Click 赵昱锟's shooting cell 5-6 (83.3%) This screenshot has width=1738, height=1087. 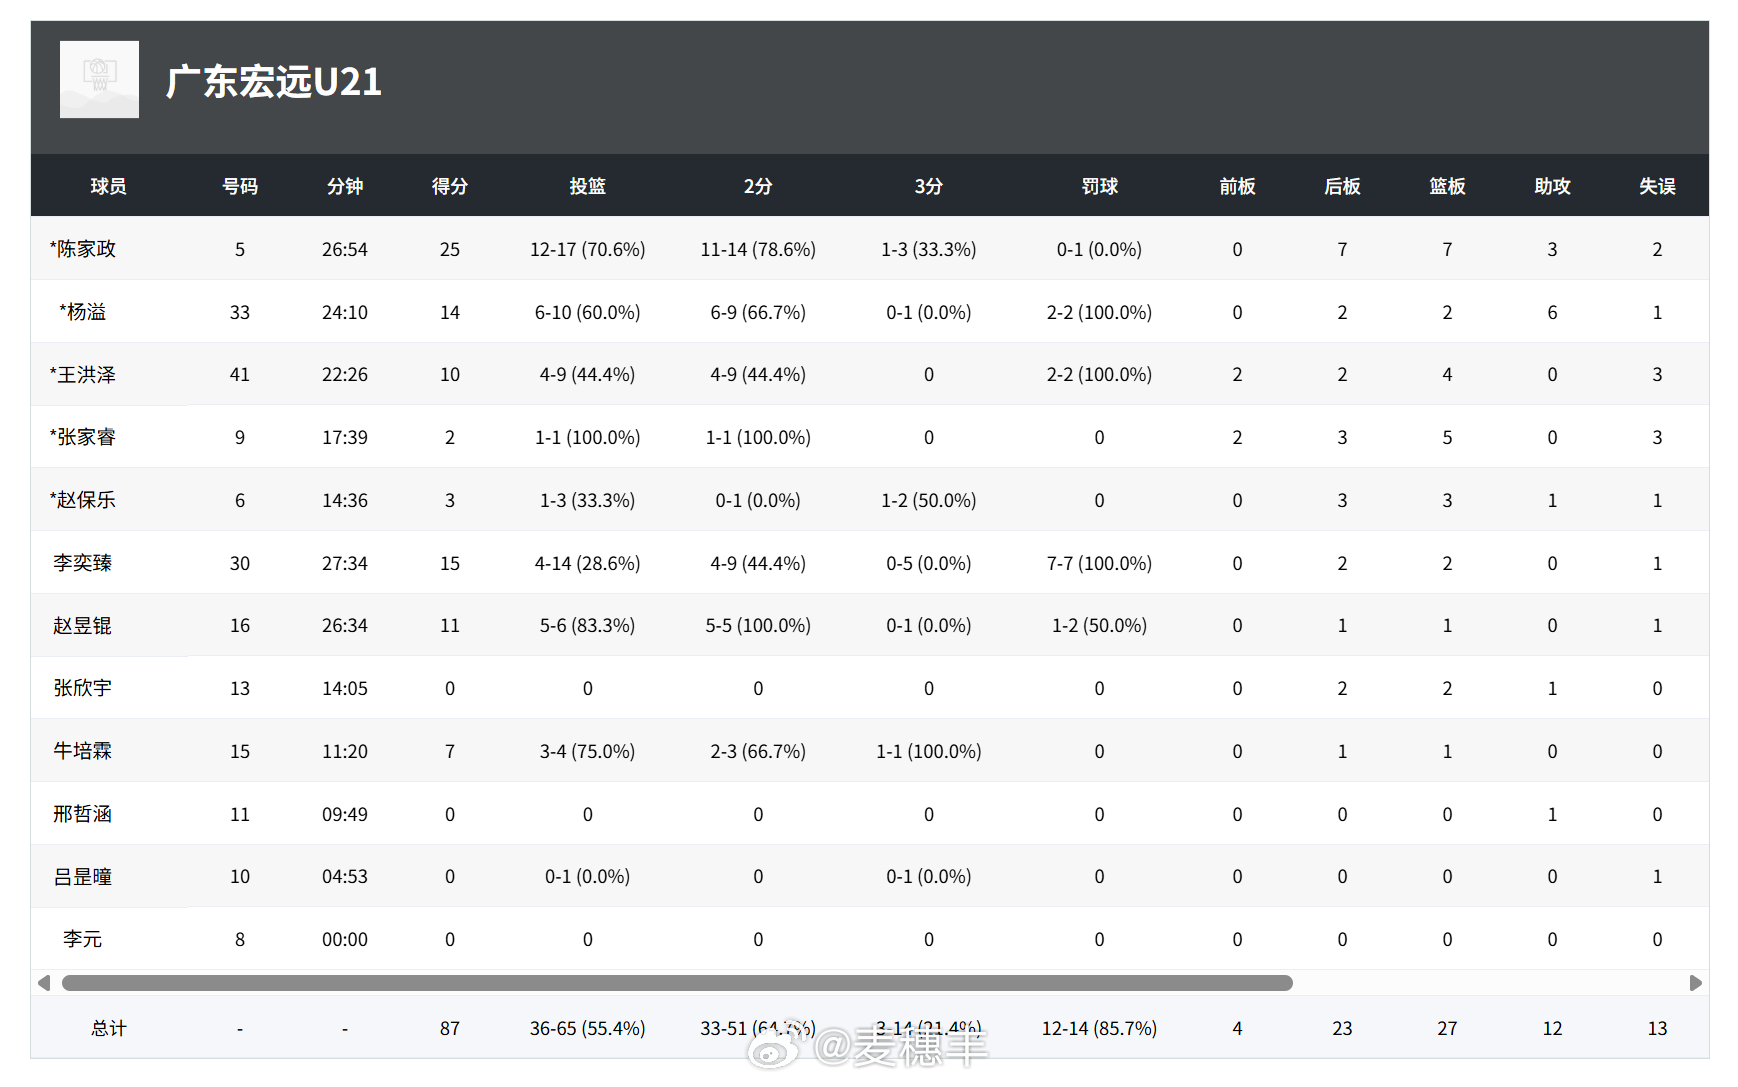click(588, 626)
